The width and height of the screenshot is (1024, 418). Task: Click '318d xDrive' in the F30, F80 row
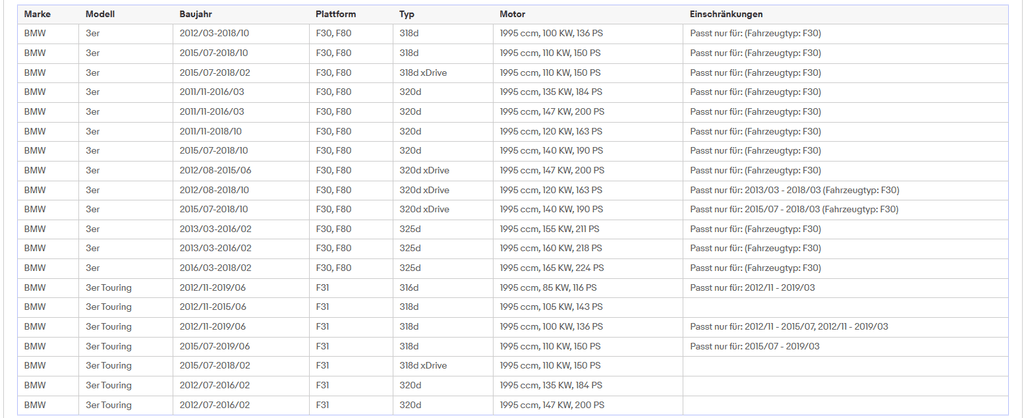tap(423, 72)
